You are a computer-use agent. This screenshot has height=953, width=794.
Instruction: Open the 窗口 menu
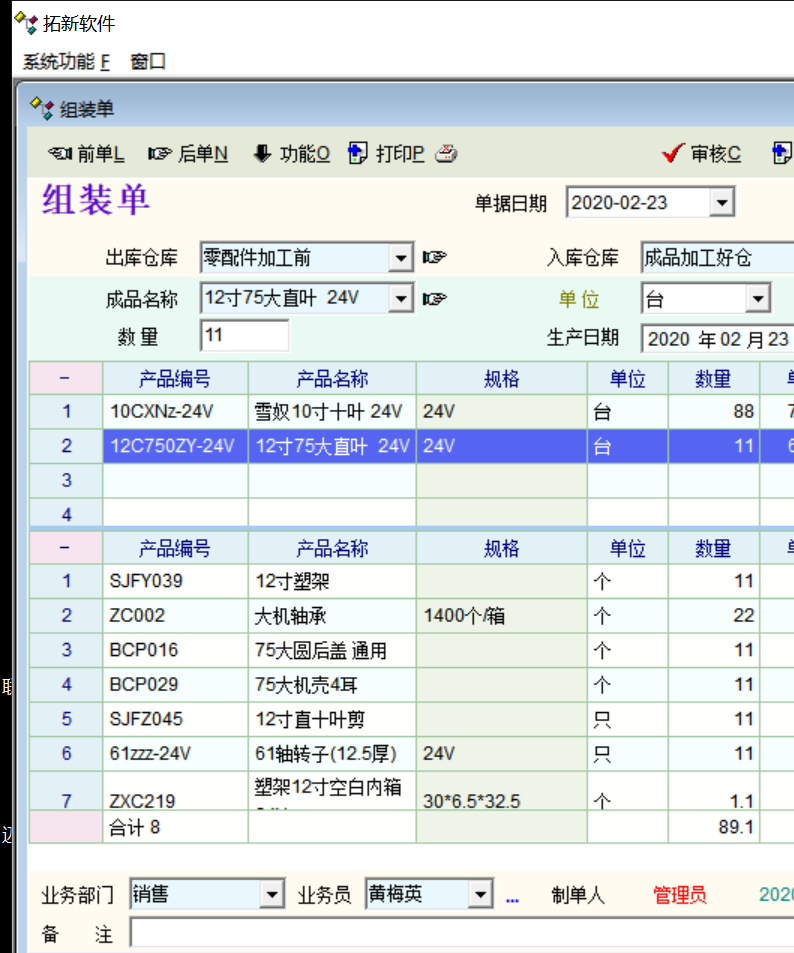(148, 62)
